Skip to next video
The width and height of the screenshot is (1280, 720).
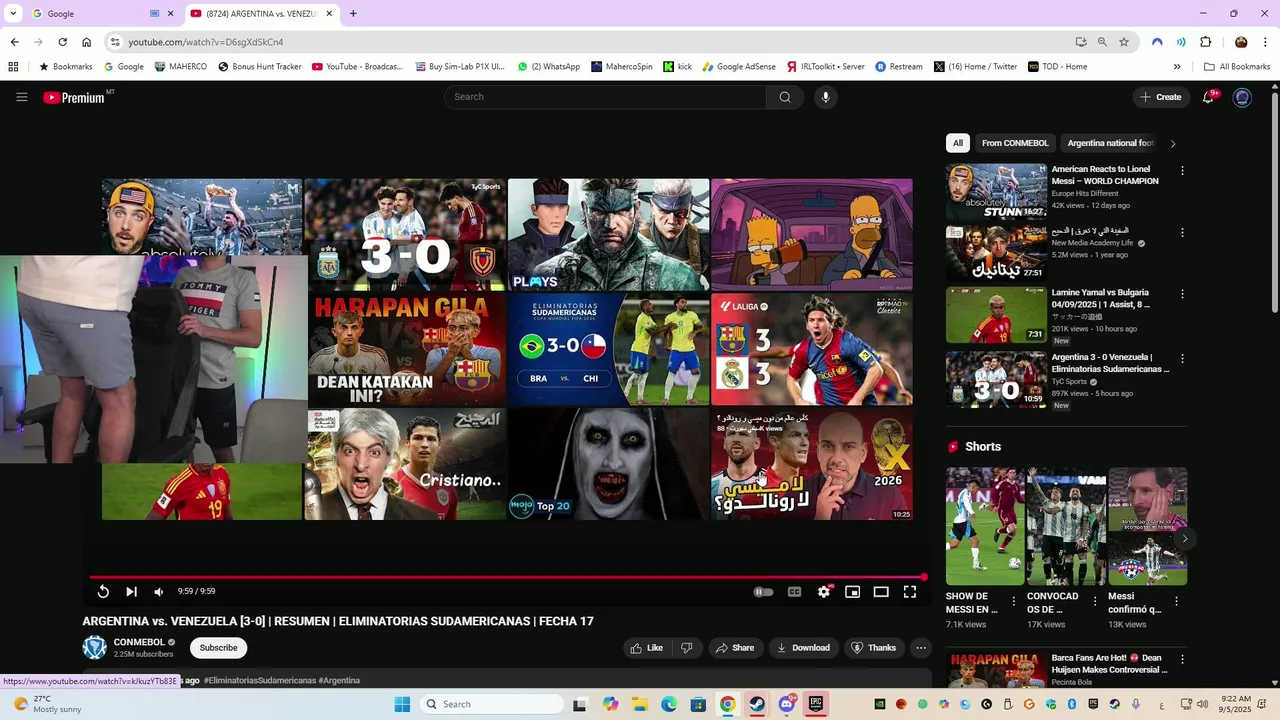[x=131, y=592]
